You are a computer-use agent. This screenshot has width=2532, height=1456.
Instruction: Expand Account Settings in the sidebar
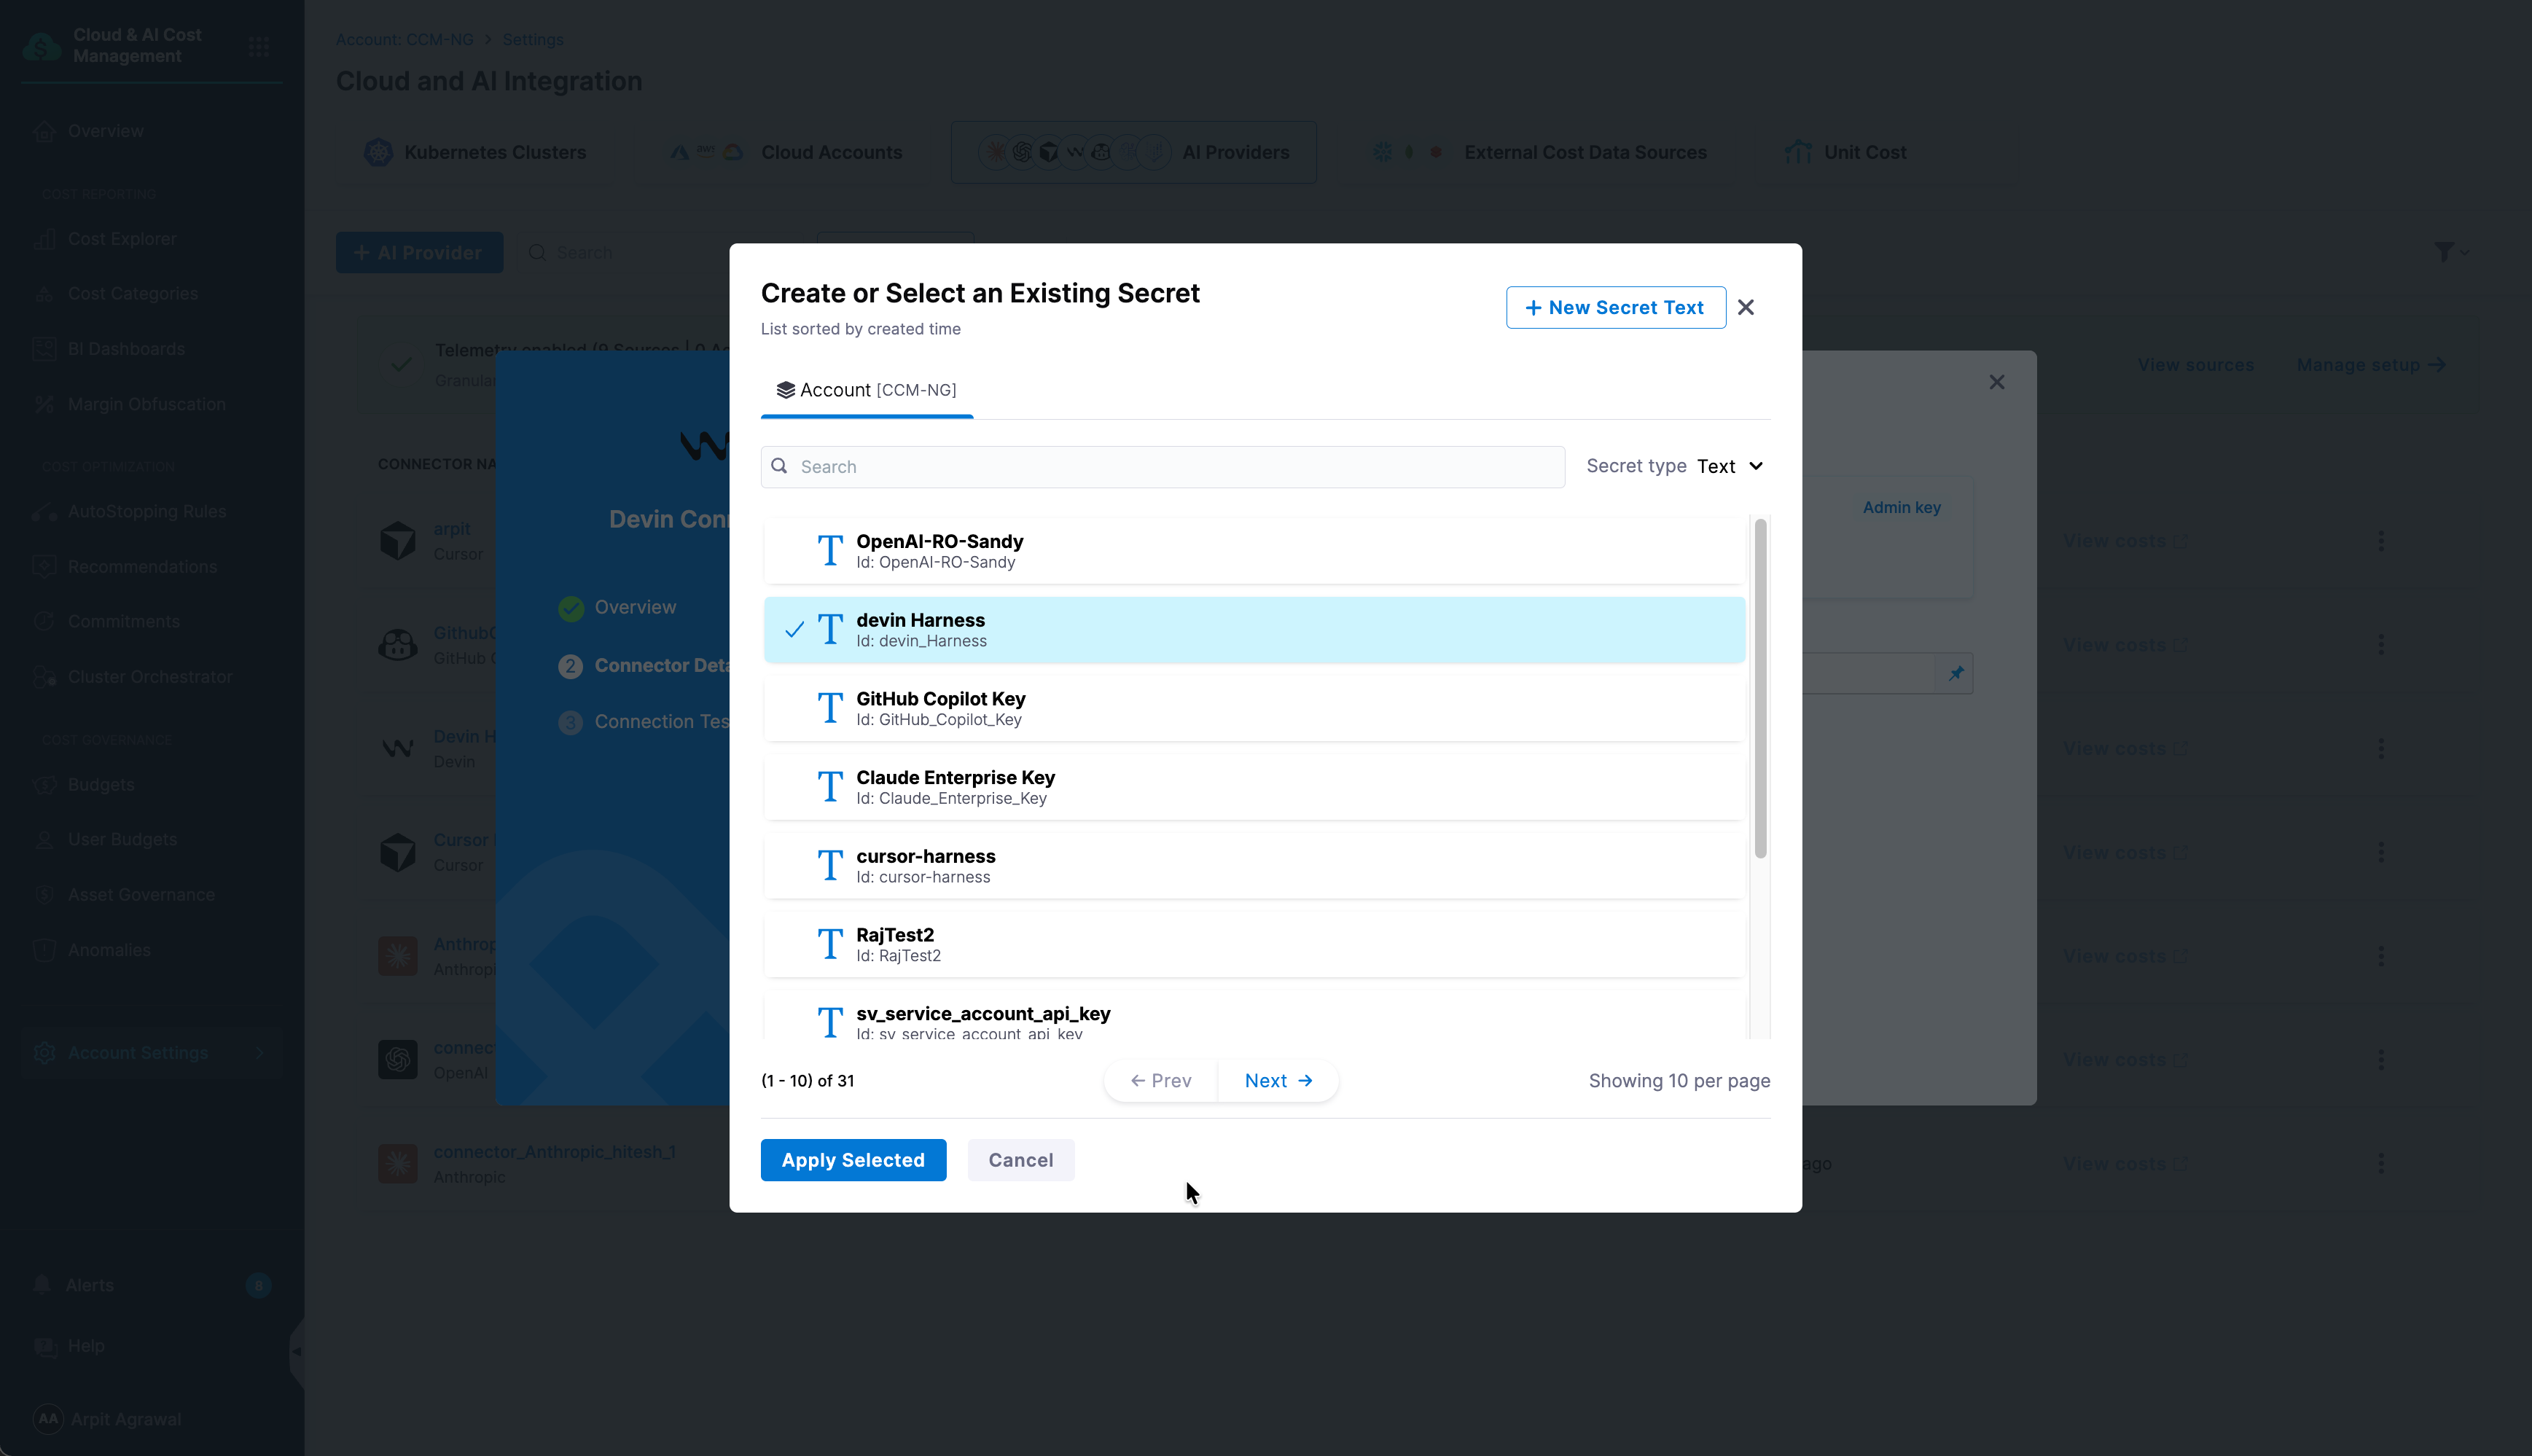(151, 1053)
